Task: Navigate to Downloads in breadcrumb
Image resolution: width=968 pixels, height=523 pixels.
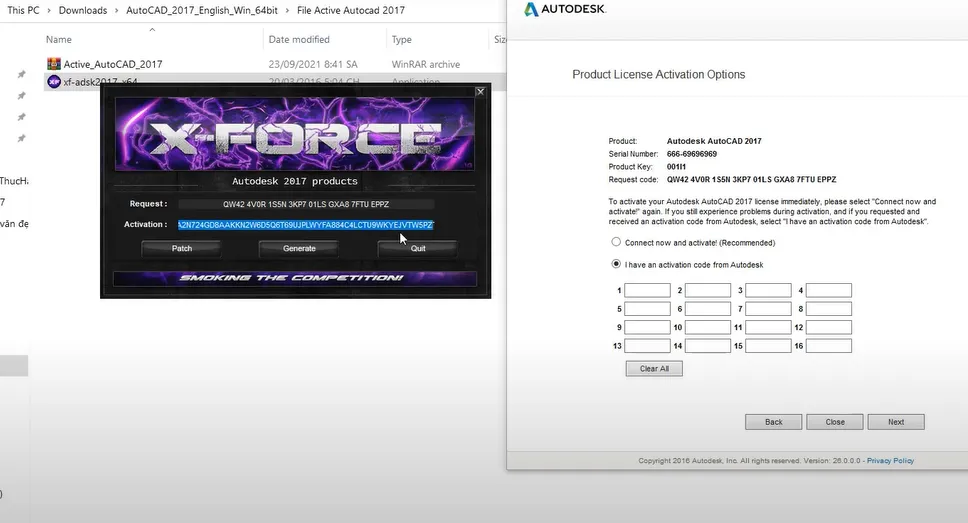Action: click(x=83, y=10)
